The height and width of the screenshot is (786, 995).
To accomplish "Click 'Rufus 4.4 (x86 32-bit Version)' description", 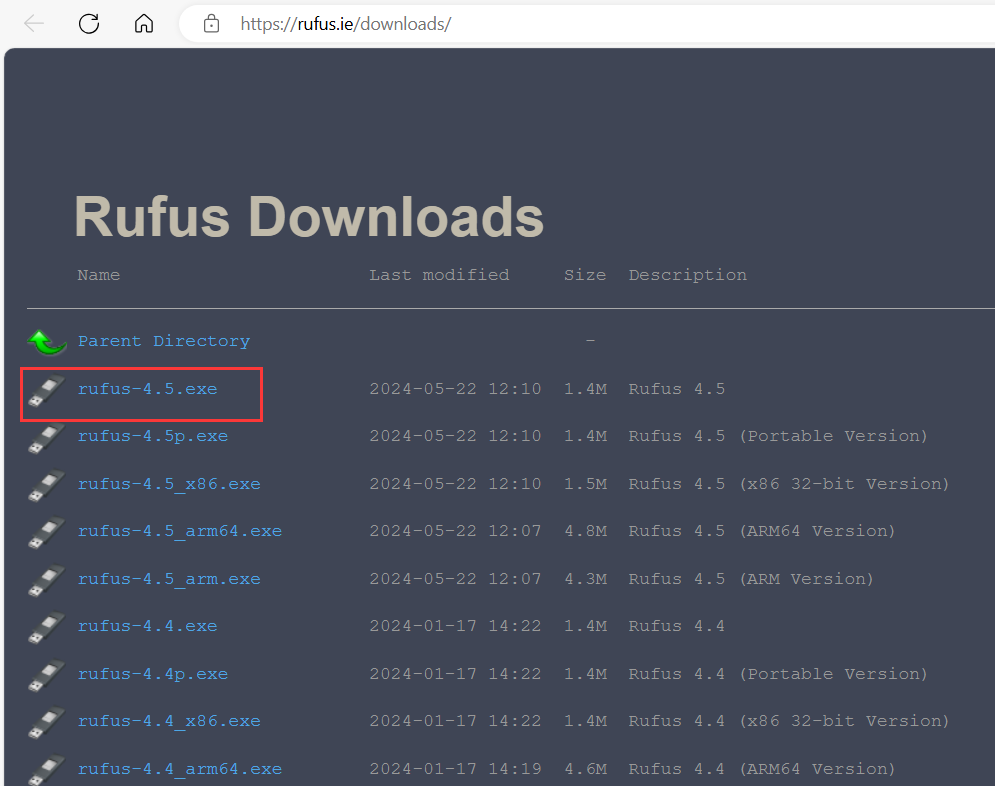I will (789, 721).
